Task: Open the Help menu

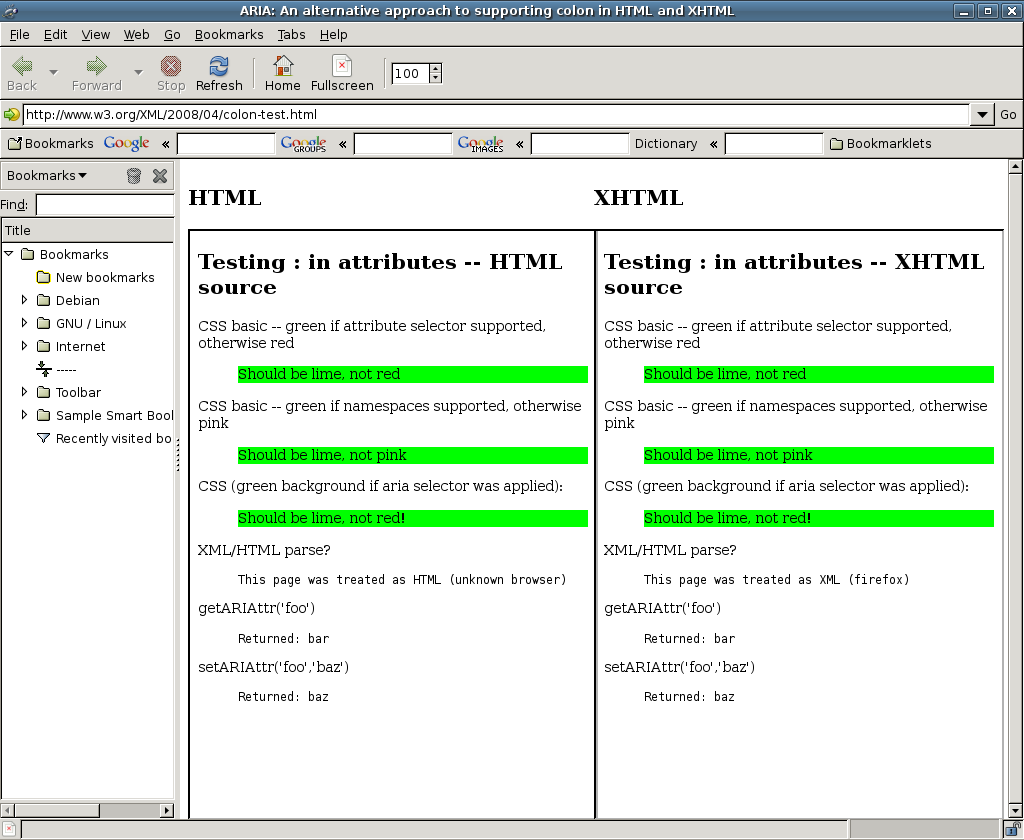Action: point(334,35)
